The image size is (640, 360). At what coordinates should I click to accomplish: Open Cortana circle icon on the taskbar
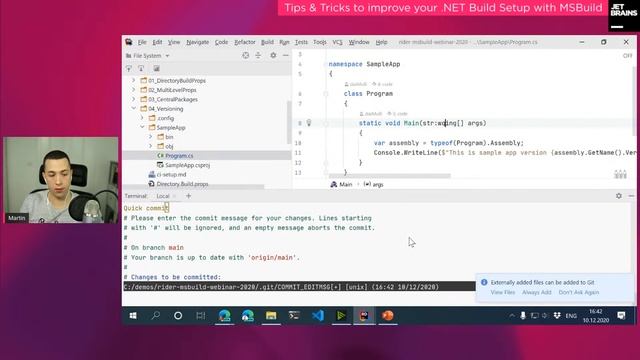tap(178, 316)
